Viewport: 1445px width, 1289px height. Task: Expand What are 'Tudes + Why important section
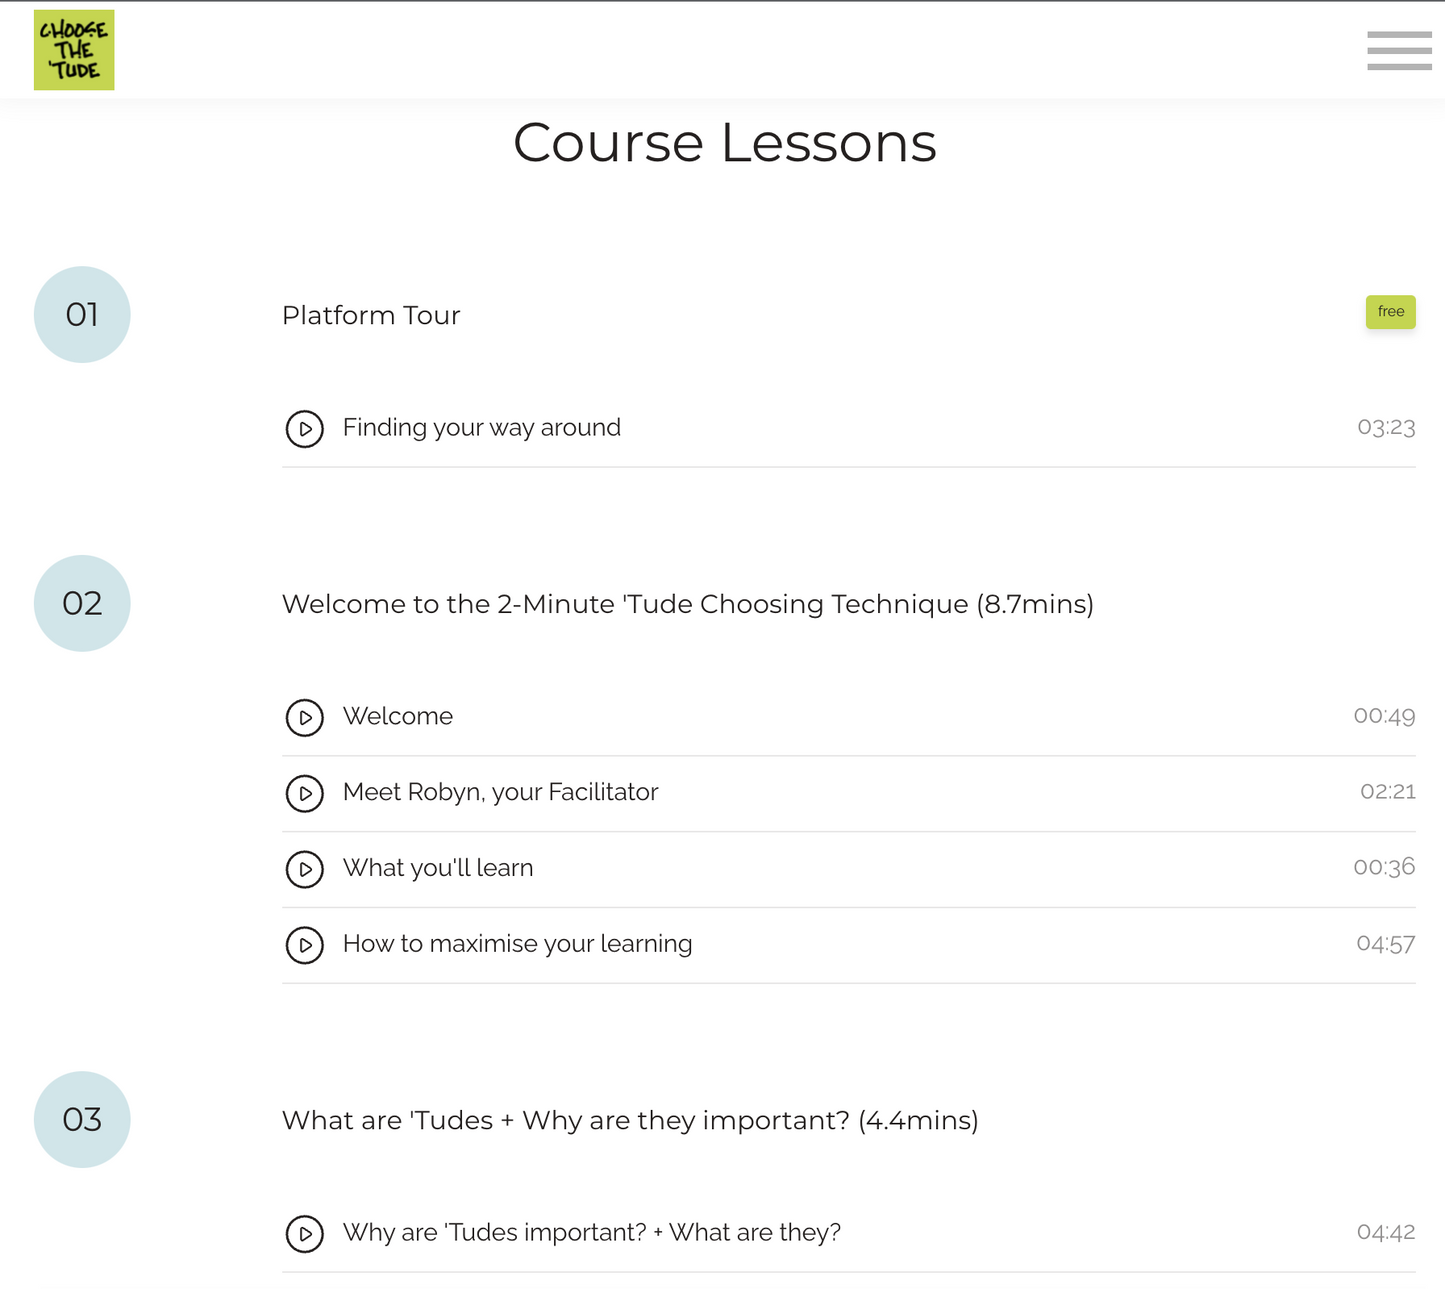[x=630, y=1121]
